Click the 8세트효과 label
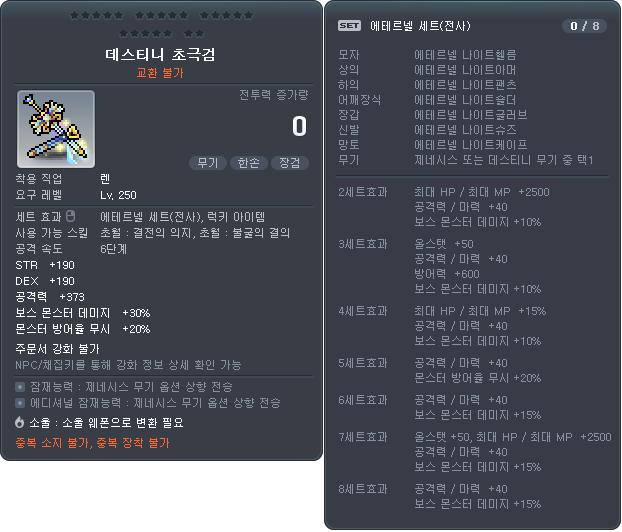 (363, 489)
